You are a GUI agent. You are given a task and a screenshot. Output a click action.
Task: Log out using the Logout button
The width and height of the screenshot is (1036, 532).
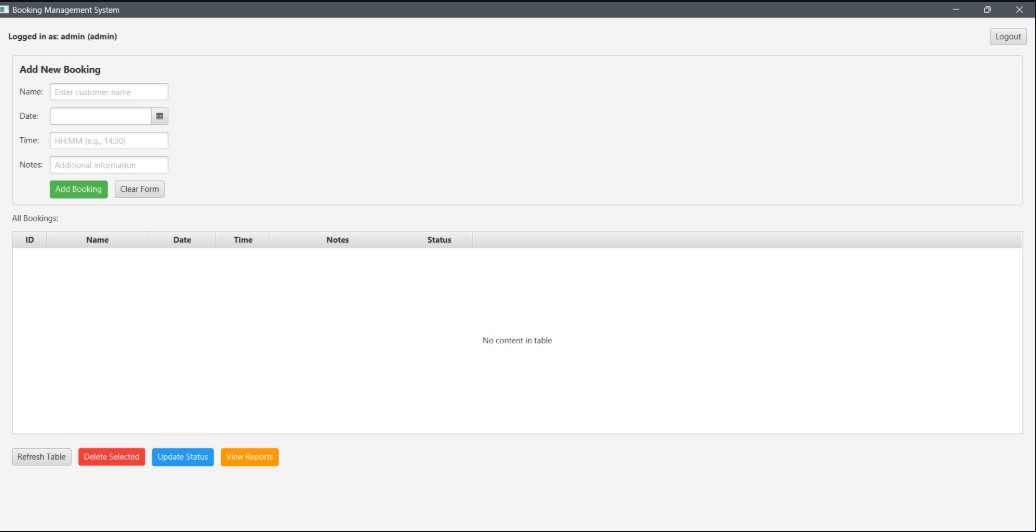(1008, 37)
